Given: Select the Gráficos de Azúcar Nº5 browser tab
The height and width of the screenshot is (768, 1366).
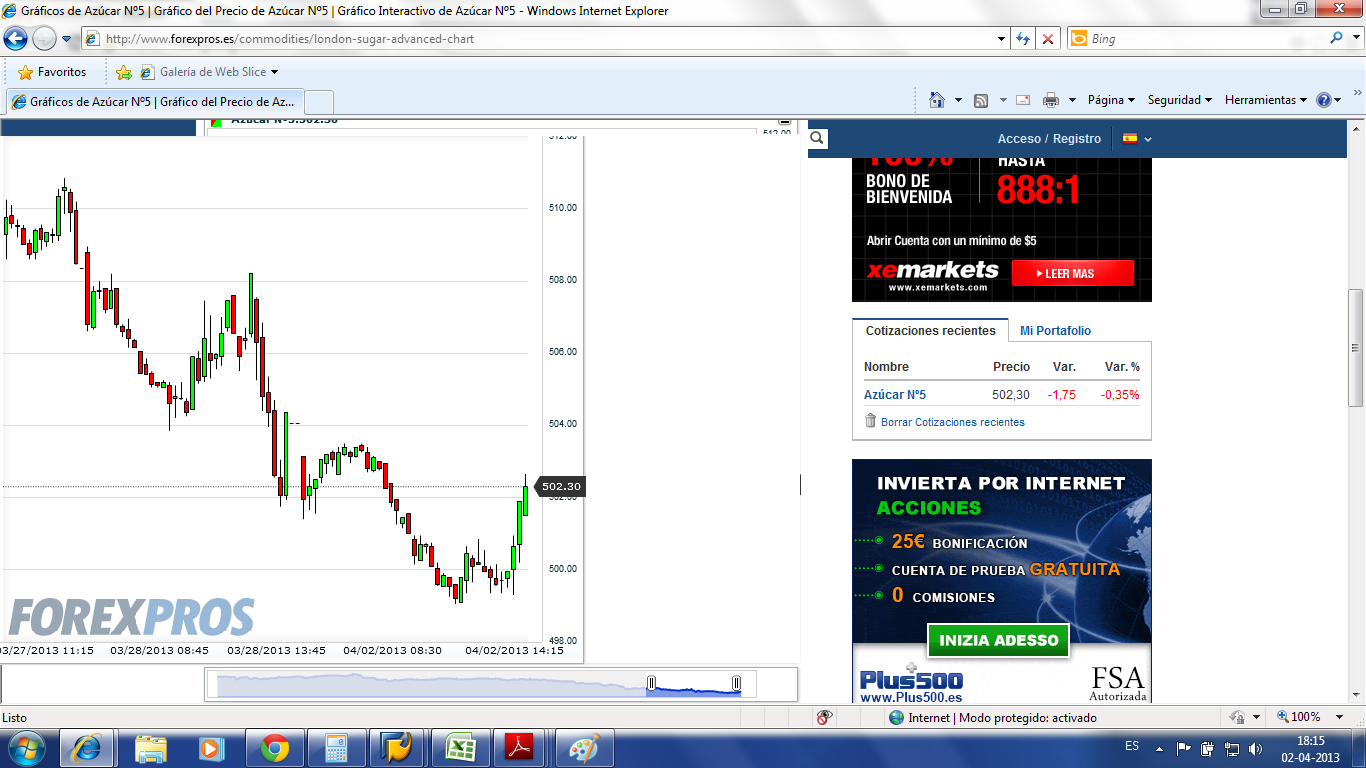Looking at the screenshot, I should 153,102.
